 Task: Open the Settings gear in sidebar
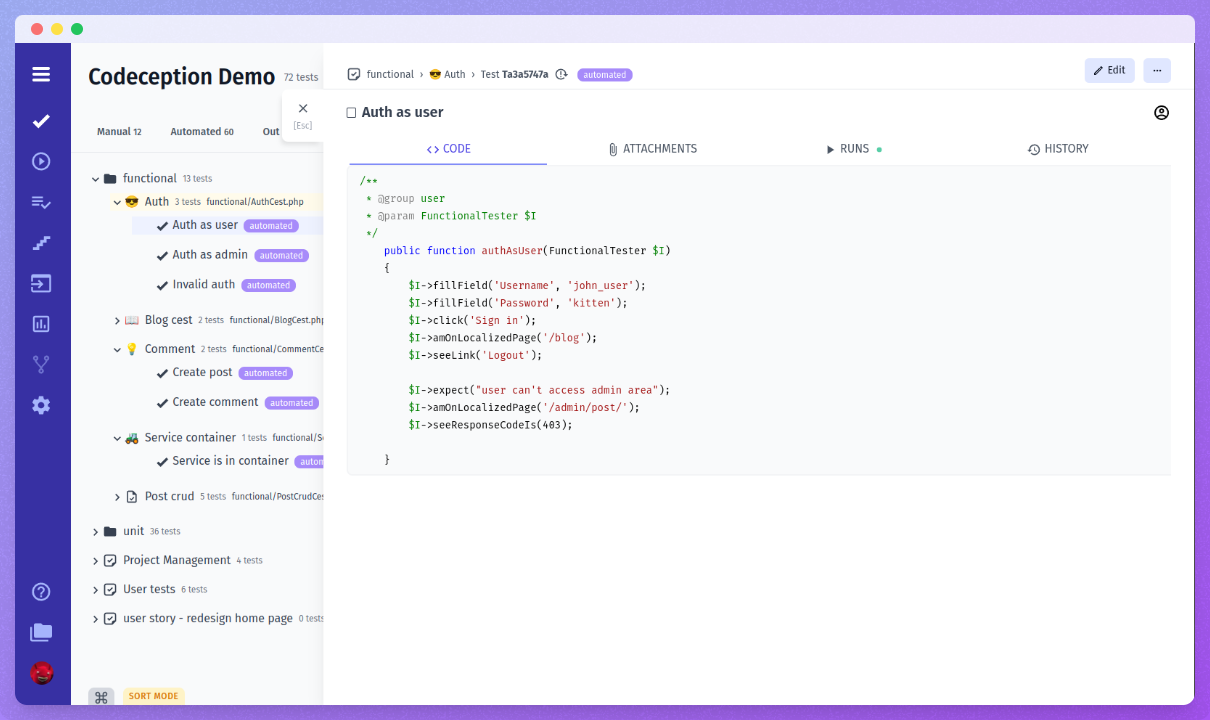point(41,405)
